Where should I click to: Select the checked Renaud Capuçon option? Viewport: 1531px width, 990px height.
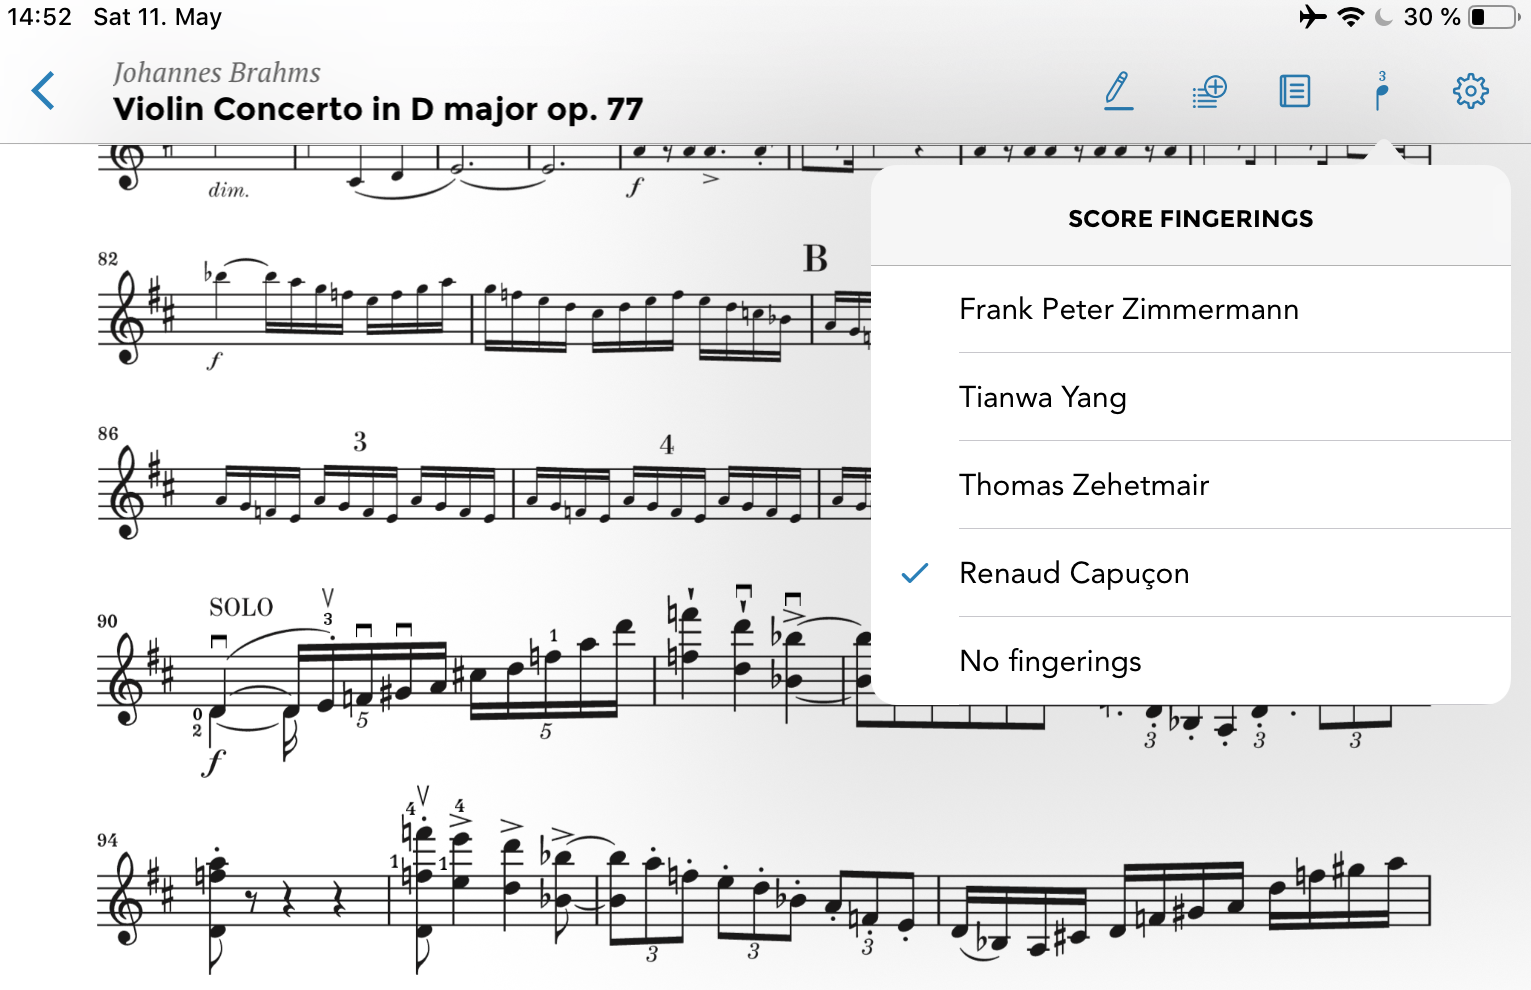point(1190,573)
